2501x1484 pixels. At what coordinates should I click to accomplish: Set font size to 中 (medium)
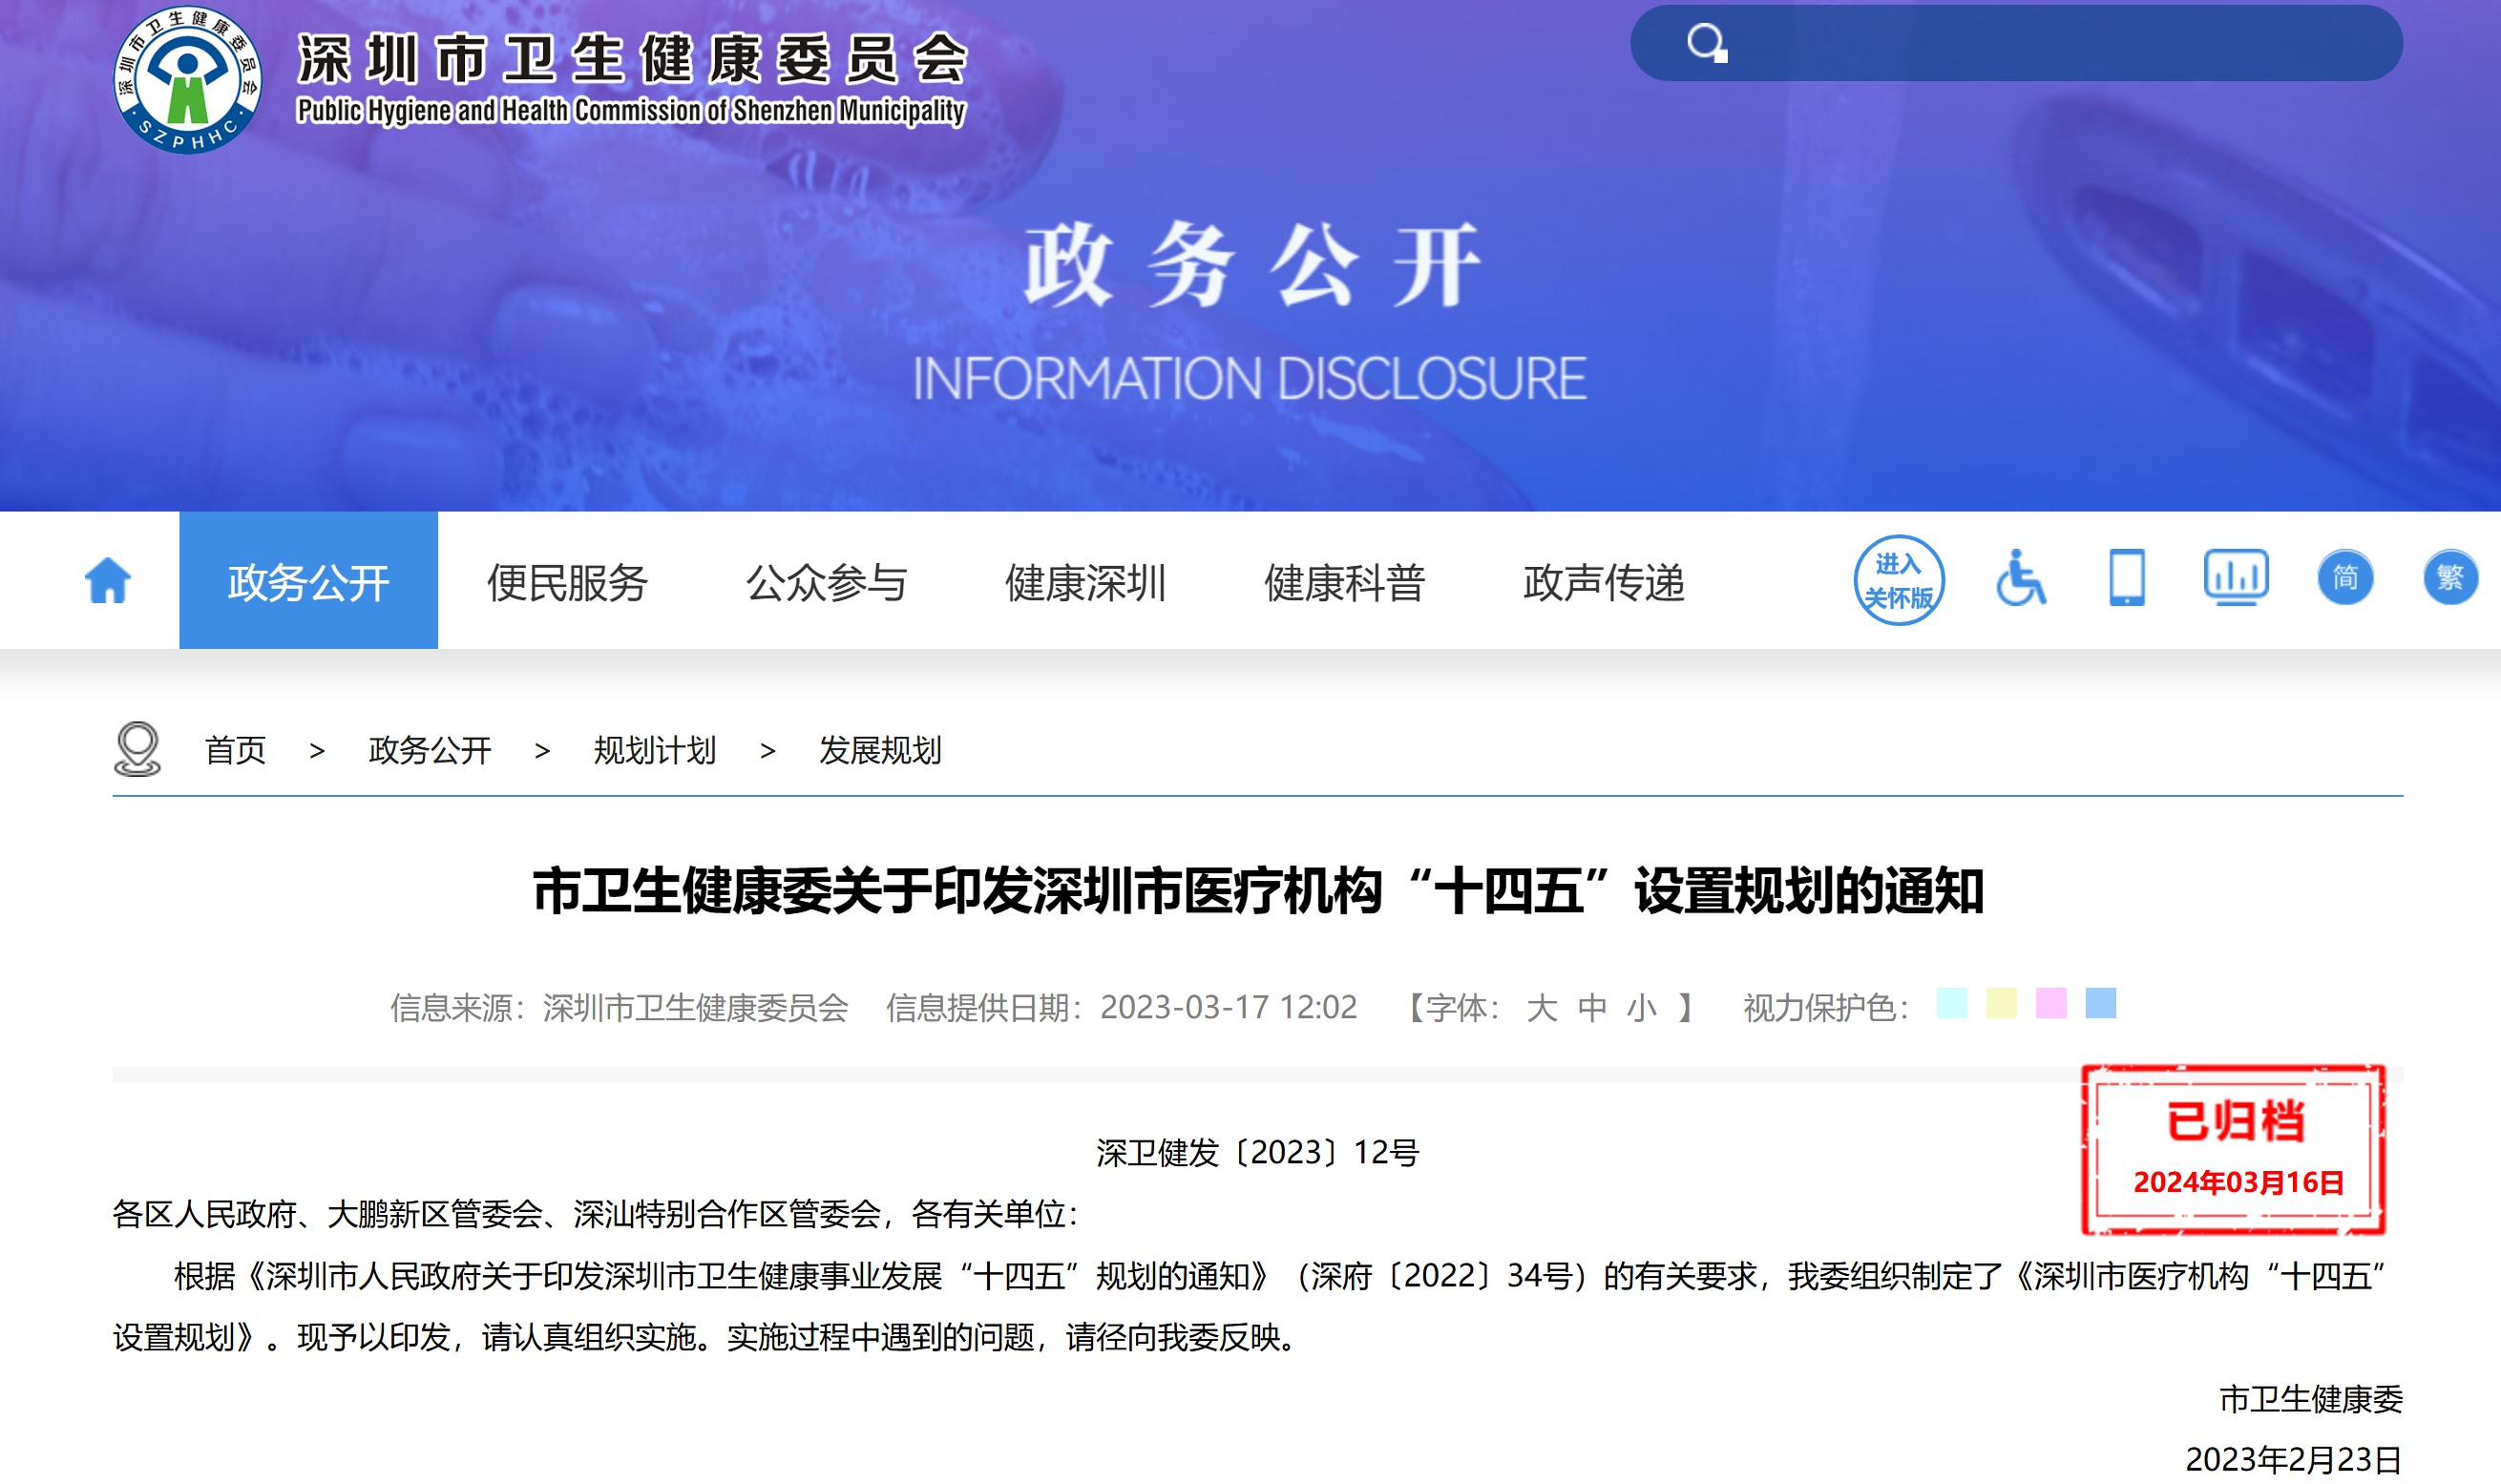[1592, 1007]
